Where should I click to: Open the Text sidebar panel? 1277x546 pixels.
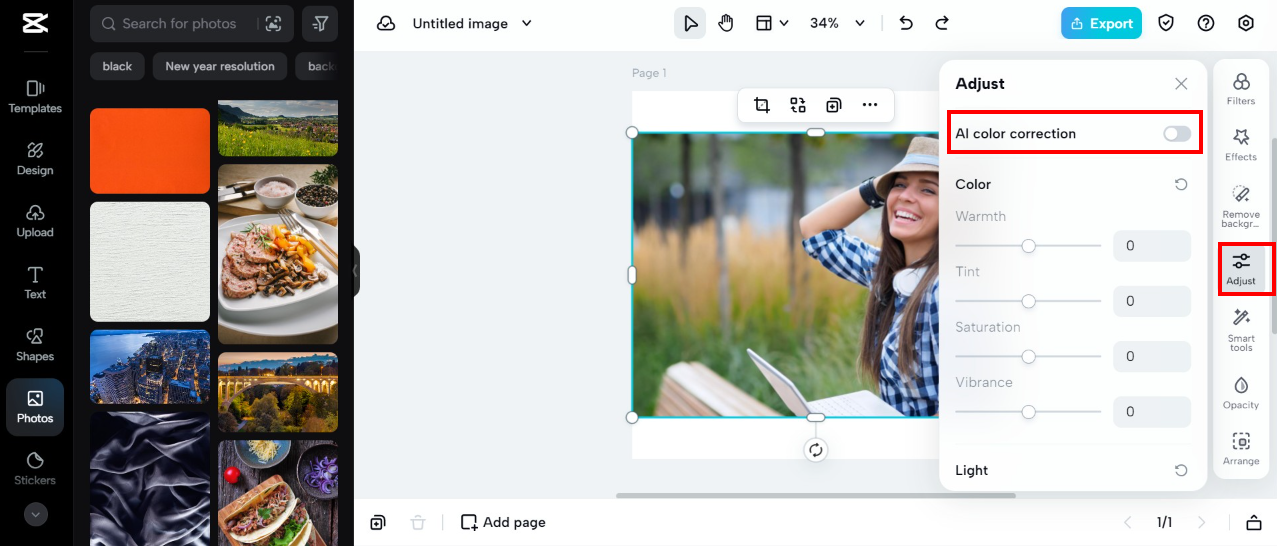click(x=35, y=283)
